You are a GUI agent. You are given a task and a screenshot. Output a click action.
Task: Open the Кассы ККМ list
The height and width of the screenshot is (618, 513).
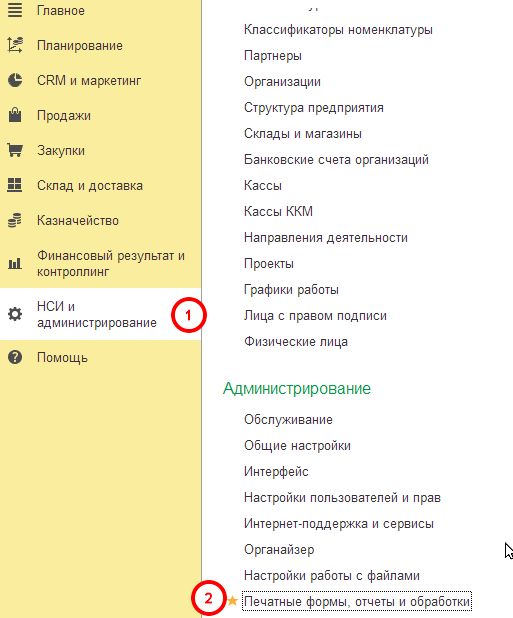click(x=278, y=211)
